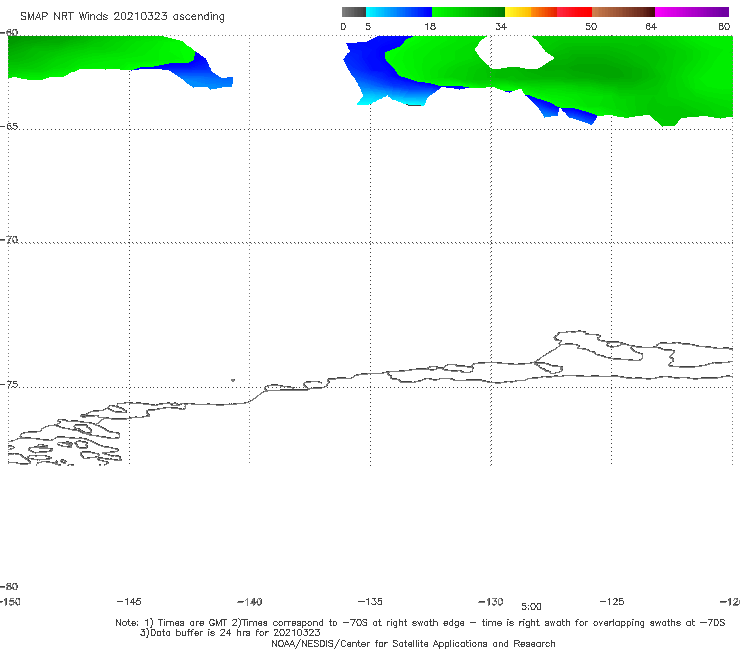Image resolution: width=740 pixels, height=650 pixels.
Task: Click the gray segment of the color bar
Action: 353,12
